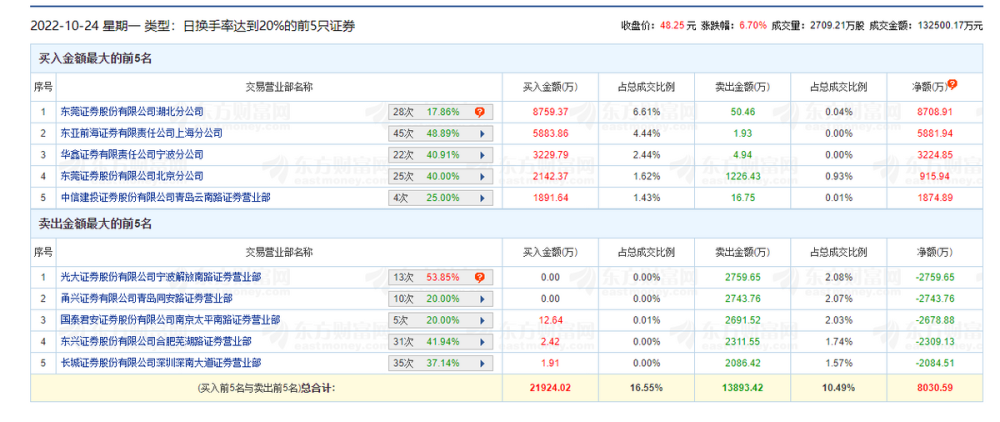Image resolution: width=1000 pixels, height=422 pixels.
Task: Select the green sell amount 2759.65 cell
Action: pyautogui.click(x=742, y=277)
